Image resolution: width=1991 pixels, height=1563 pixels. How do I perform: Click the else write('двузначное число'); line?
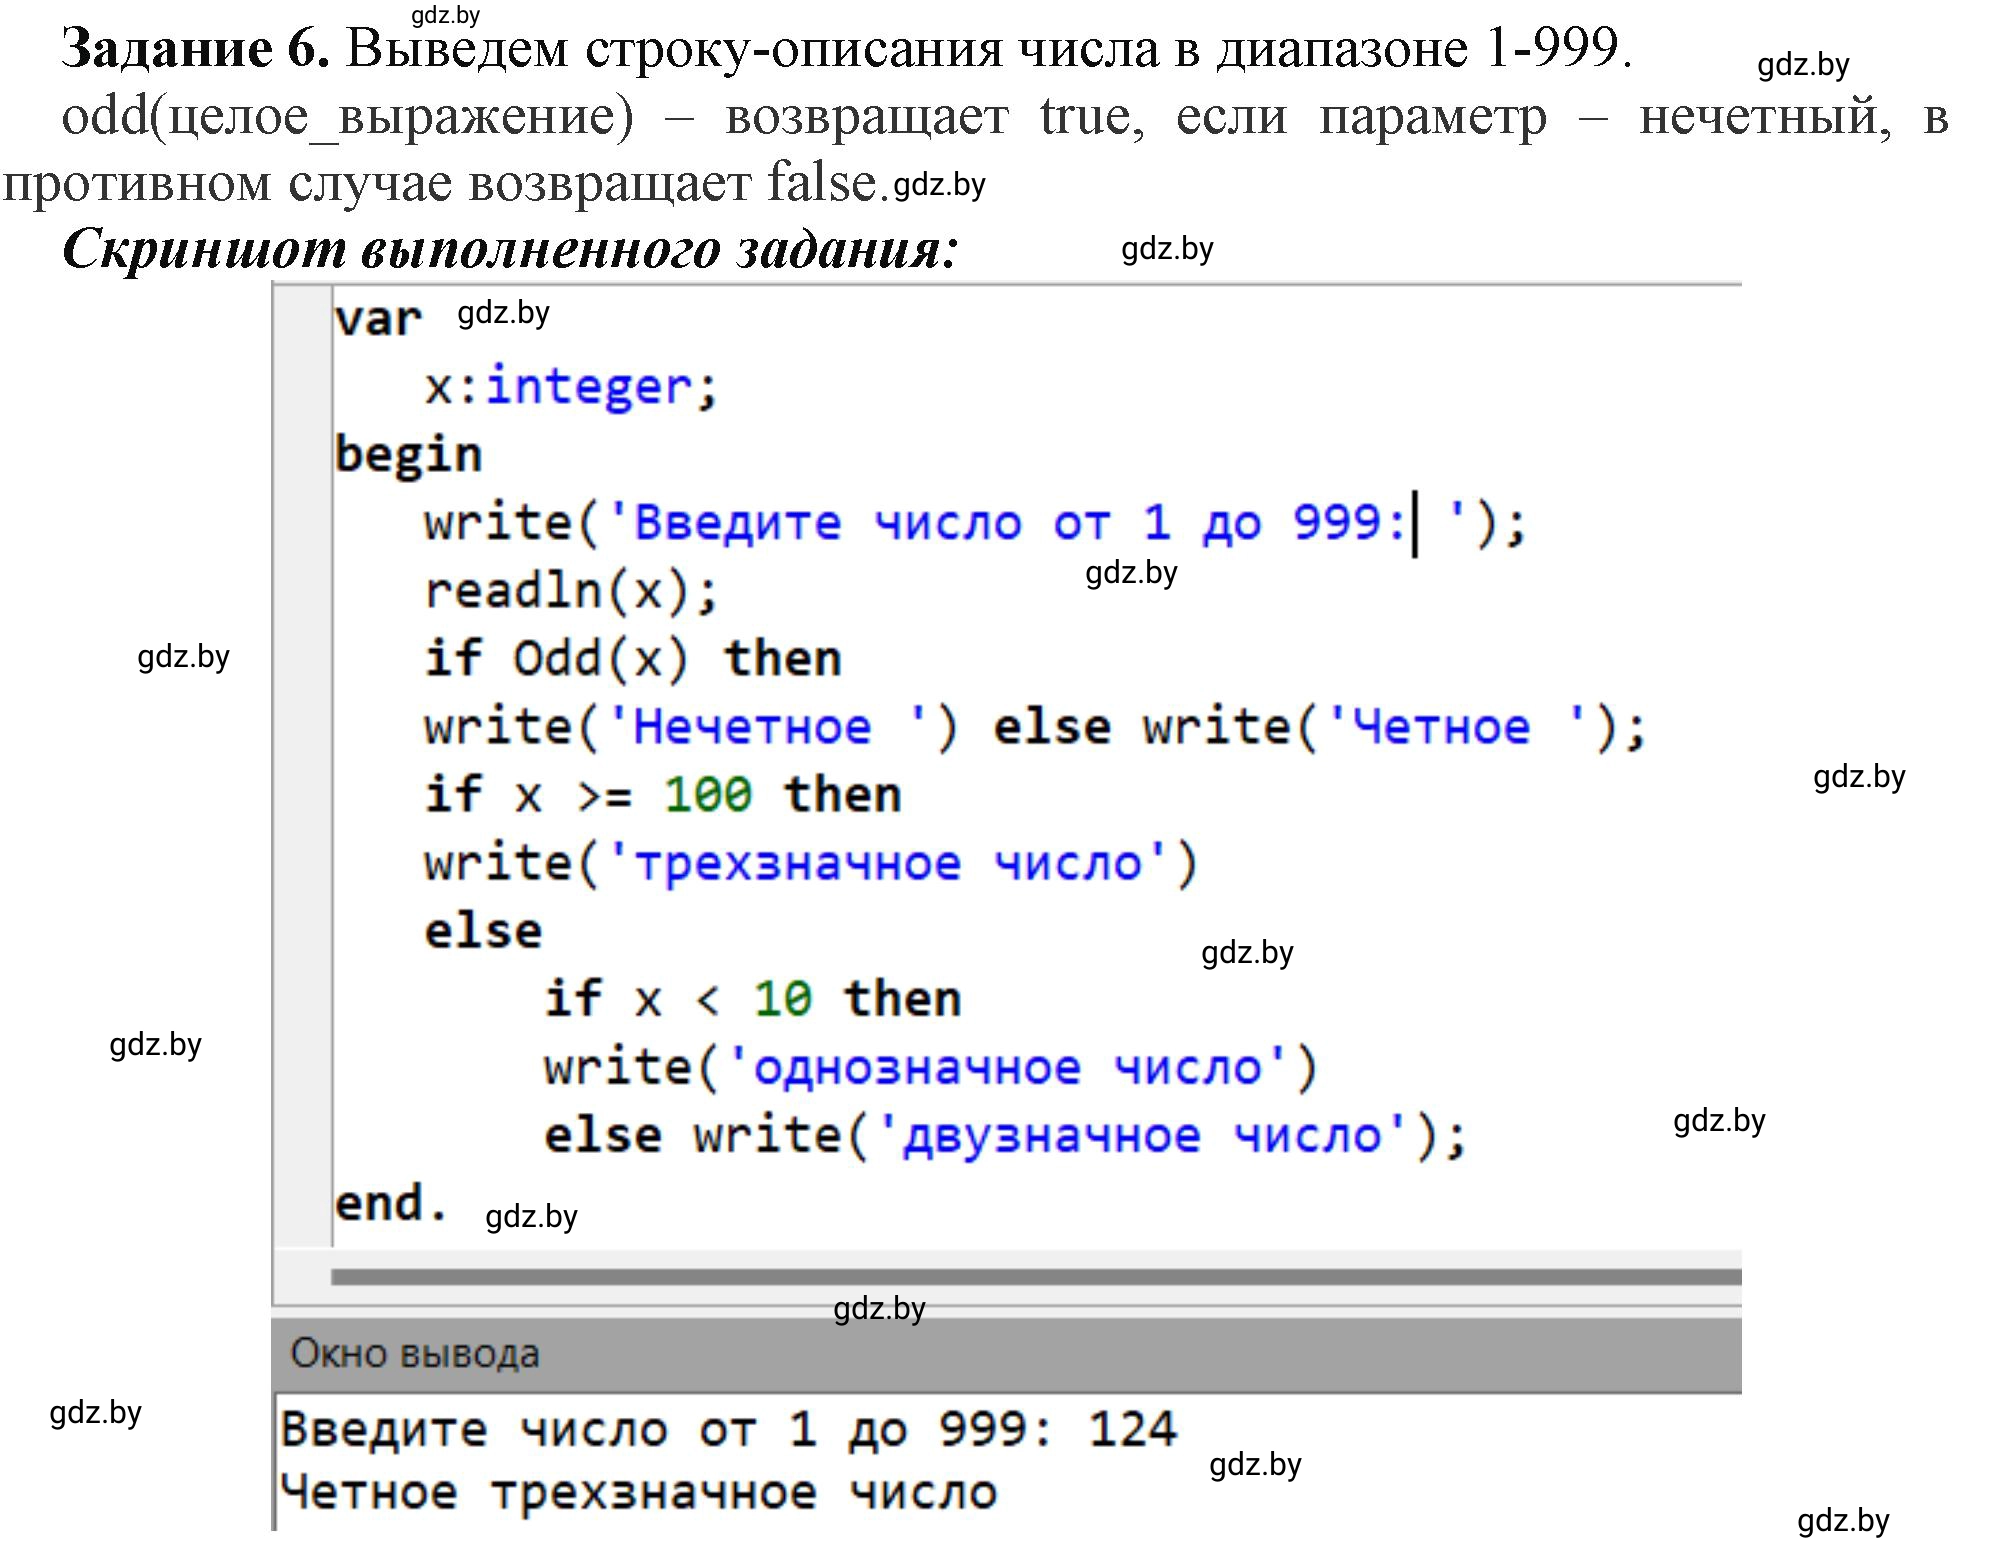click(1005, 1135)
